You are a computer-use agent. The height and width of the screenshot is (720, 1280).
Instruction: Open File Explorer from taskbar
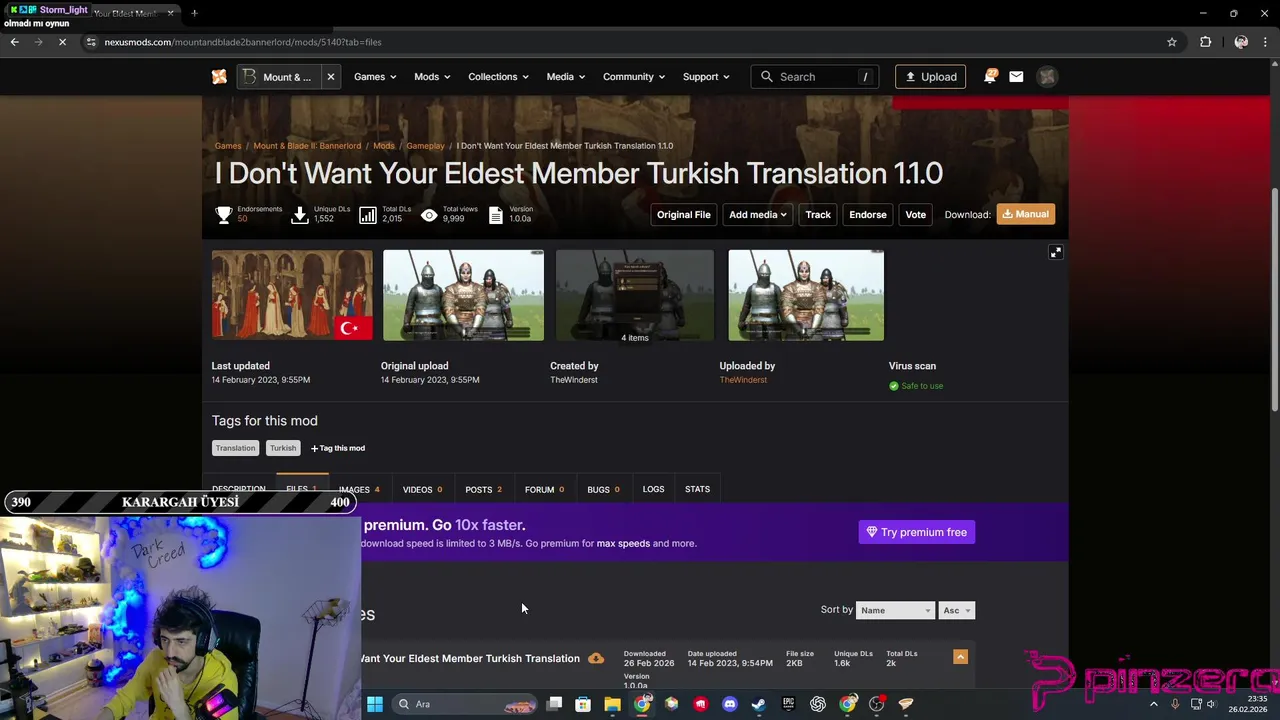coord(612,704)
